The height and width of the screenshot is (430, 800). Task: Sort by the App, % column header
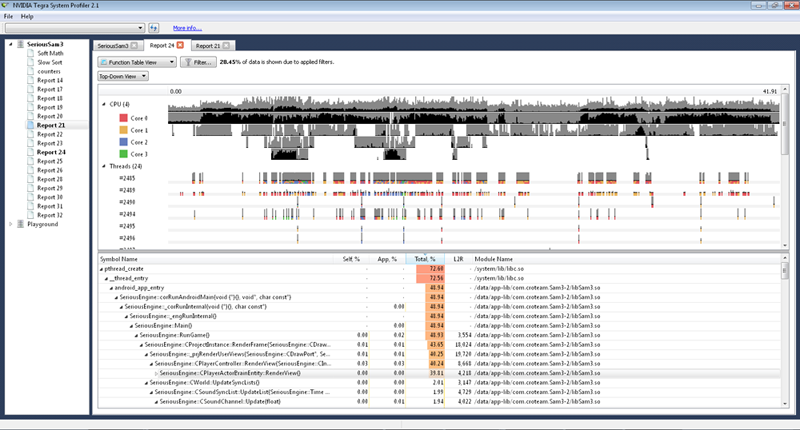point(387,259)
